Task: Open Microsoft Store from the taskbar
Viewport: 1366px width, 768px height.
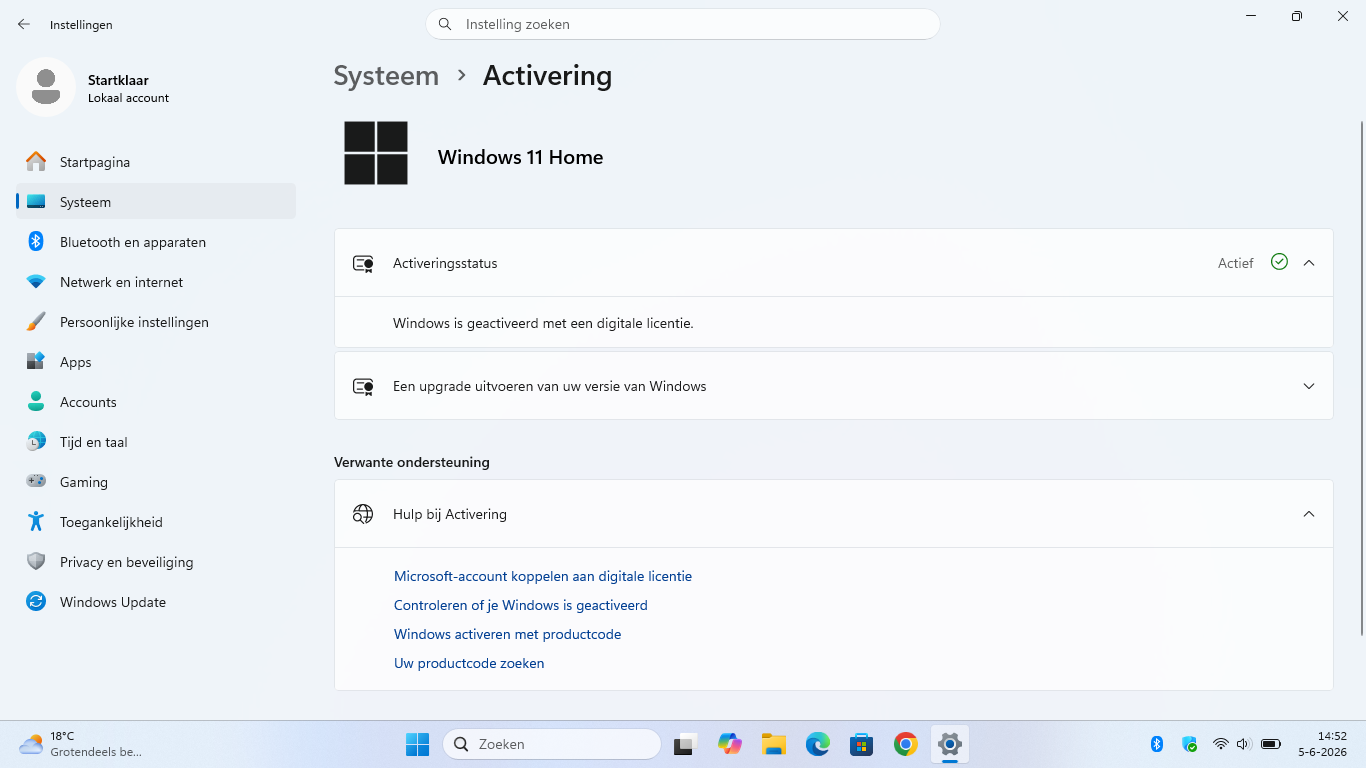Action: pyautogui.click(x=862, y=744)
